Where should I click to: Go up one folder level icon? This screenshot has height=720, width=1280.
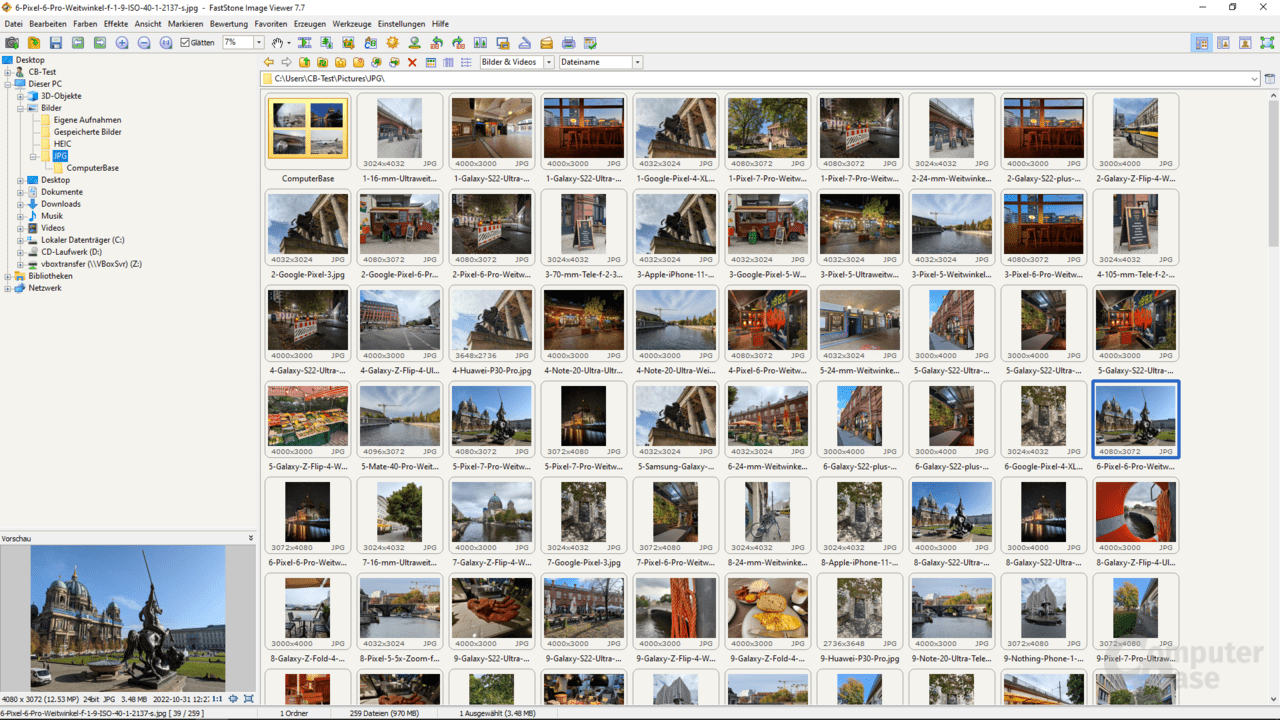click(305, 62)
